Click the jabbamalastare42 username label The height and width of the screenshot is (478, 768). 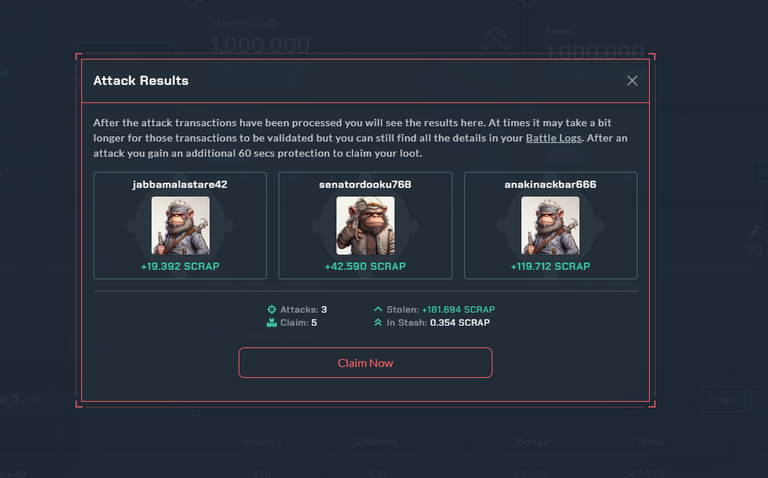[x=180, y=185]
